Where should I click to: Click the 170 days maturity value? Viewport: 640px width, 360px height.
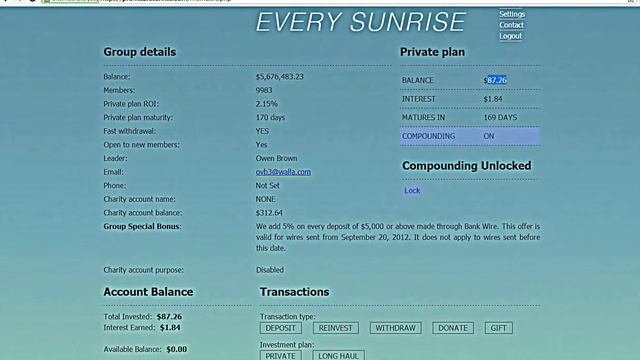(270, 118)
